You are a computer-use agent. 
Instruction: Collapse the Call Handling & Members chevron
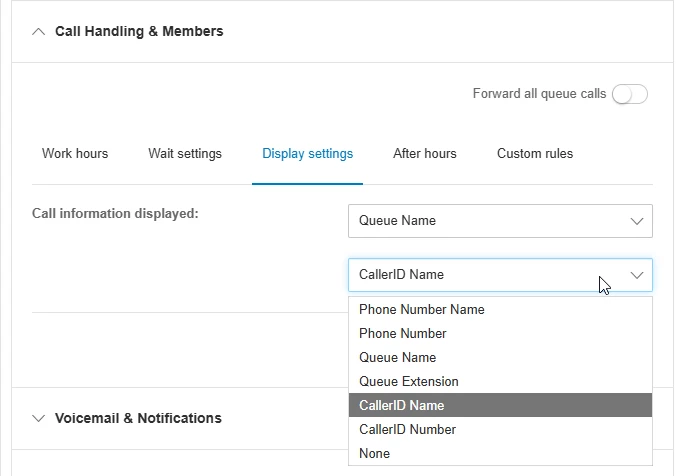point(39,31)
